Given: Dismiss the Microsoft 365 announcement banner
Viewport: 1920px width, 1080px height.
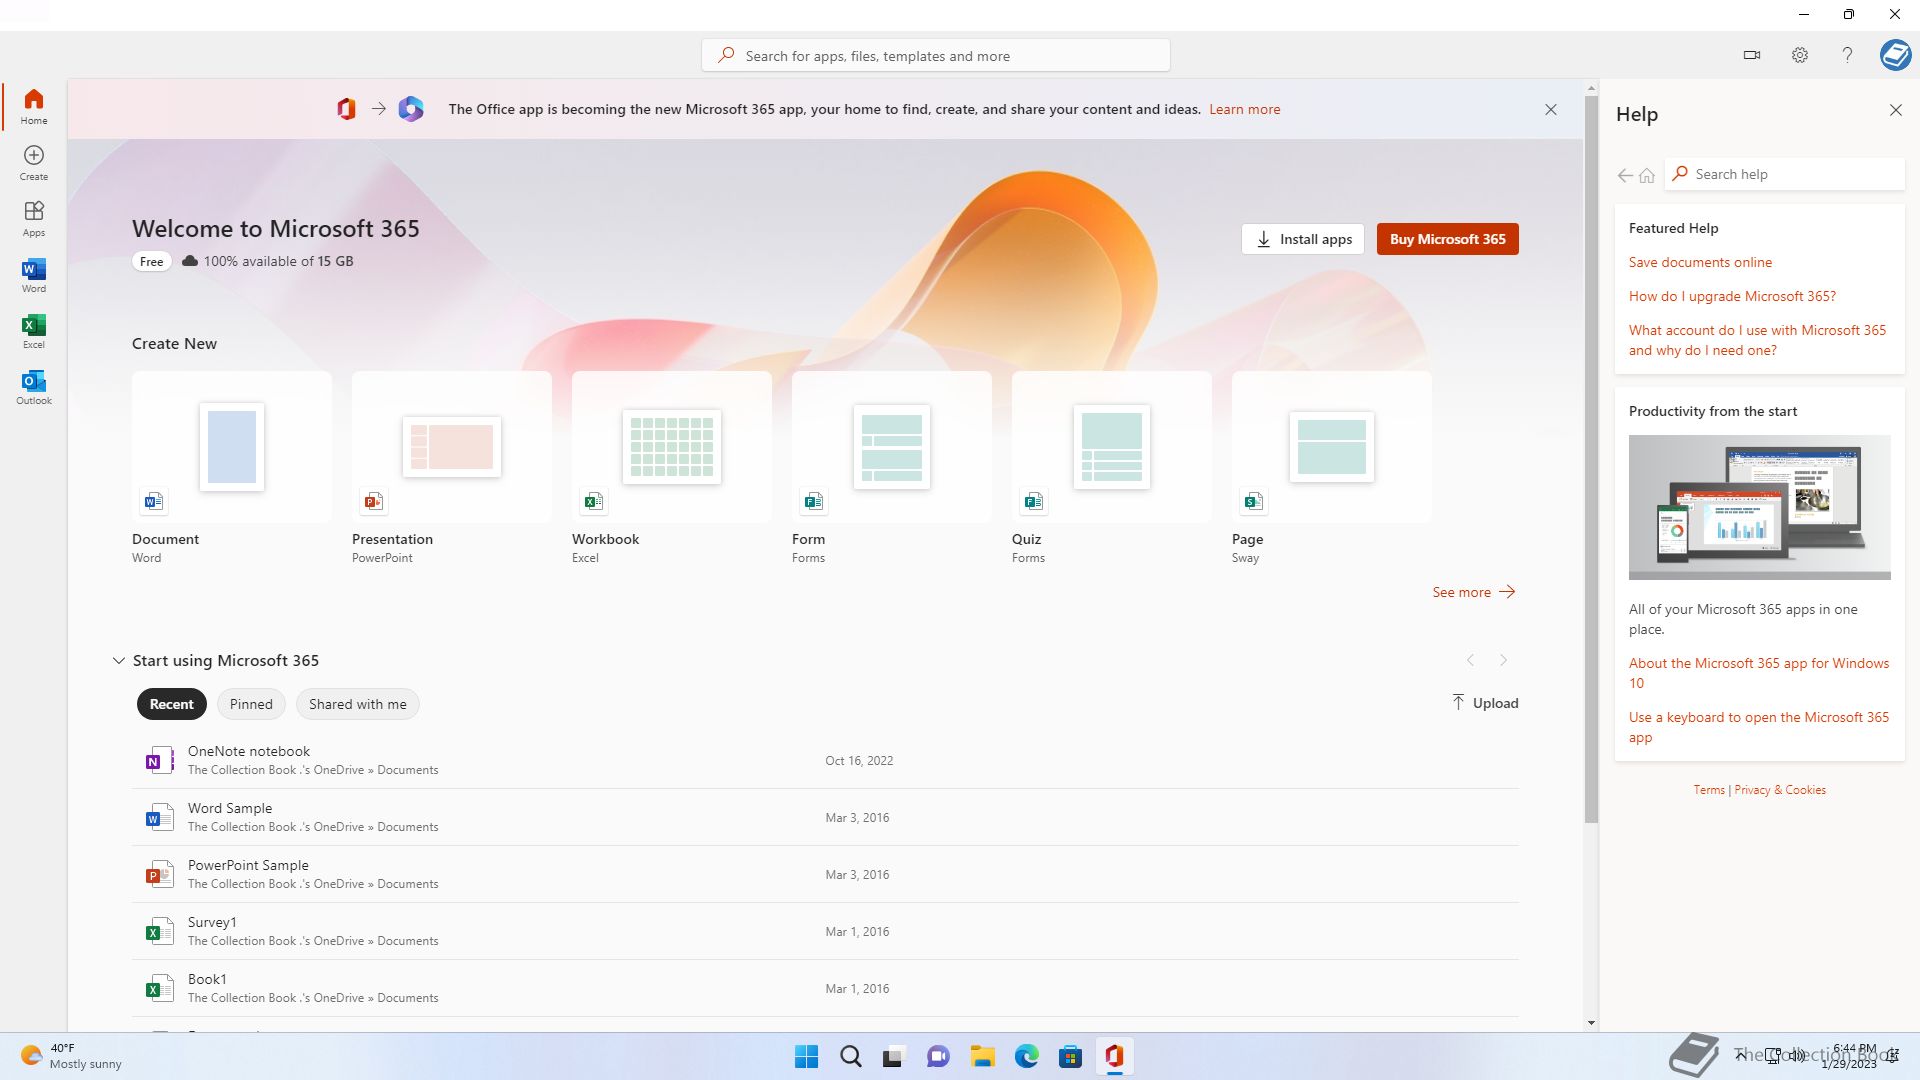Looking at the screenshot, I should click(1551, 109).
